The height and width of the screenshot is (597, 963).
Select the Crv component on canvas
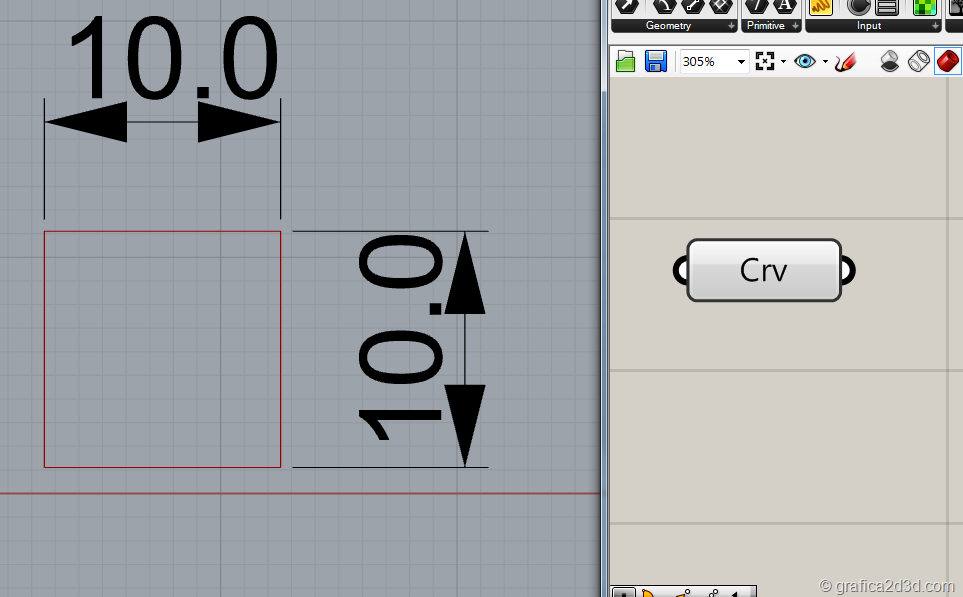[x=764, y=270]
